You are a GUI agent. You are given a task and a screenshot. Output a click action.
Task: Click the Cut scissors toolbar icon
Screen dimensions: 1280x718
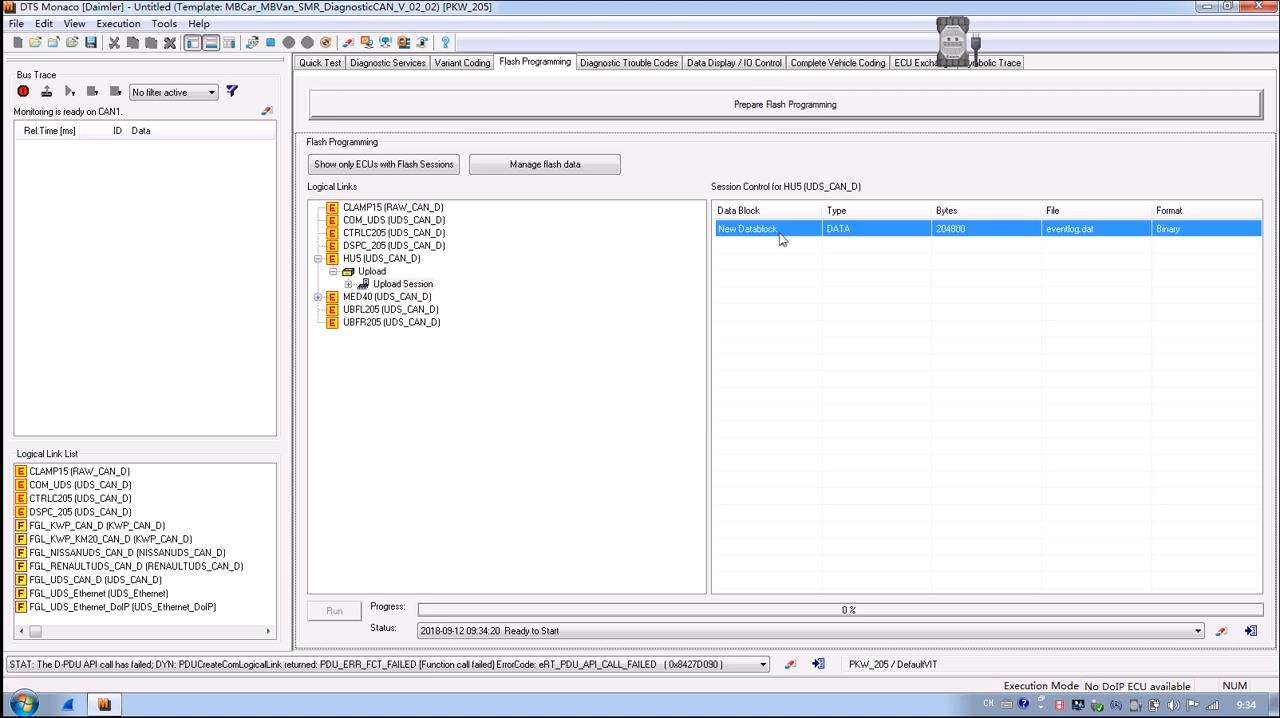(x=114, y=43)
